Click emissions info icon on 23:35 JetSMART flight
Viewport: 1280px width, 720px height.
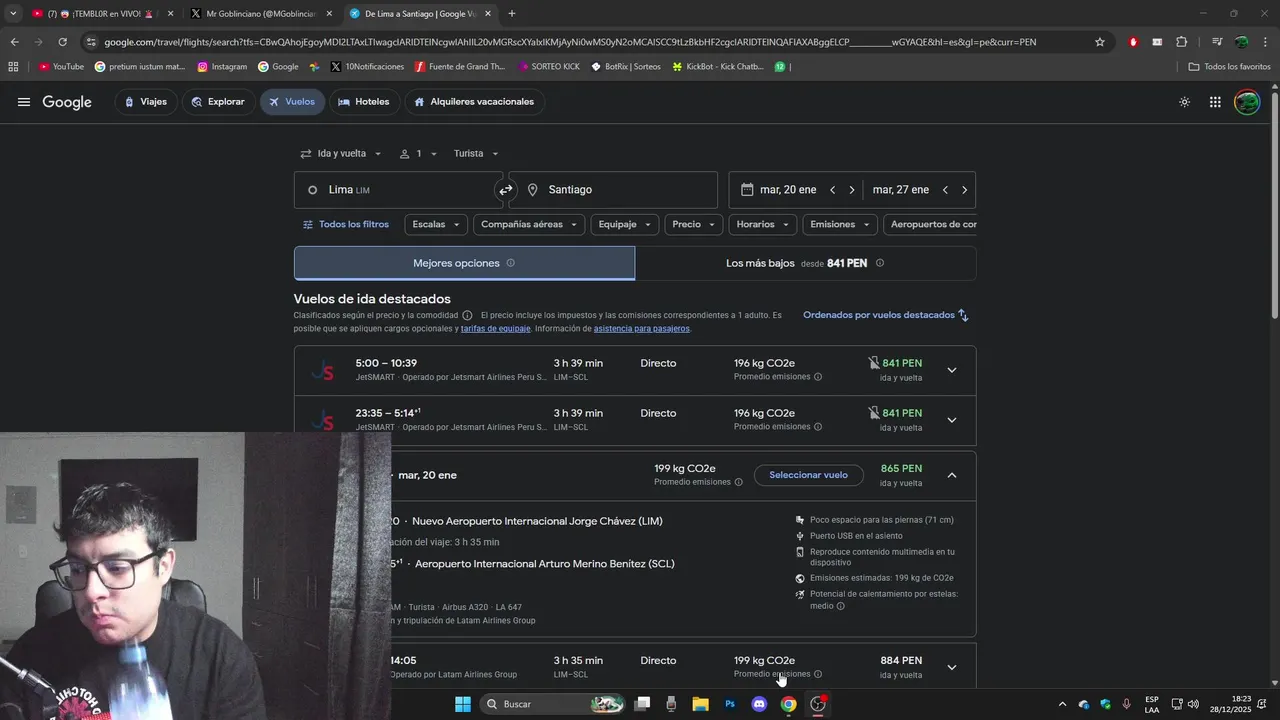click(818, 427)
